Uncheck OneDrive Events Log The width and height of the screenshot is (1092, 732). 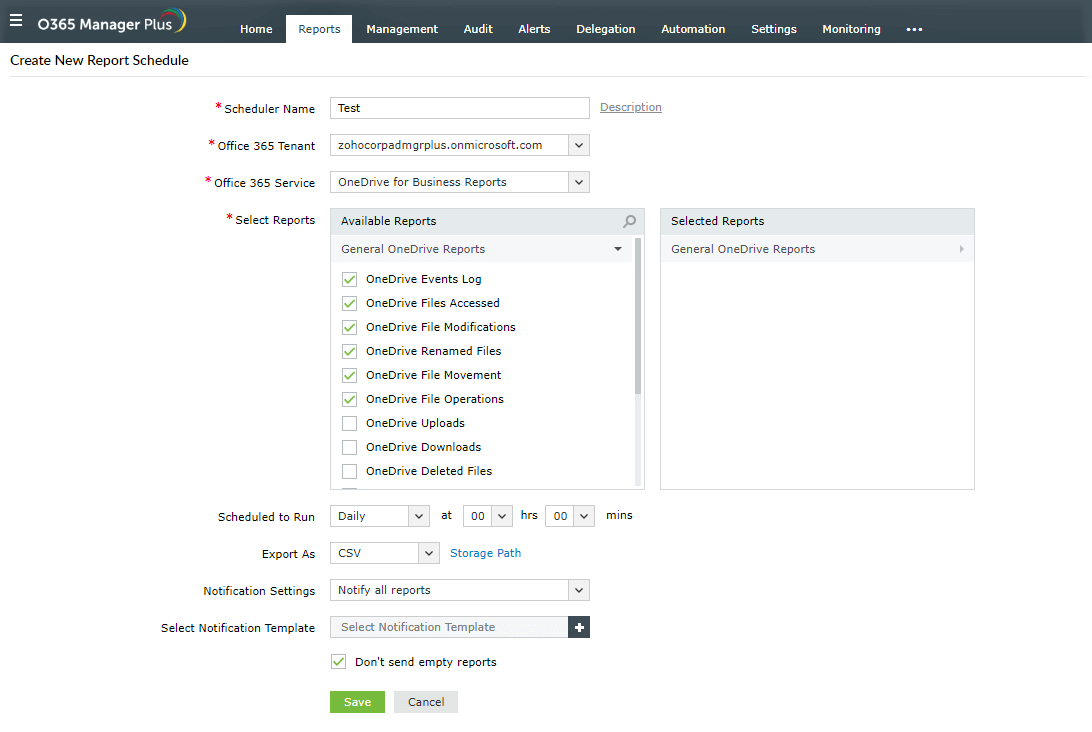pyautogui.click(x=350, y=279)
